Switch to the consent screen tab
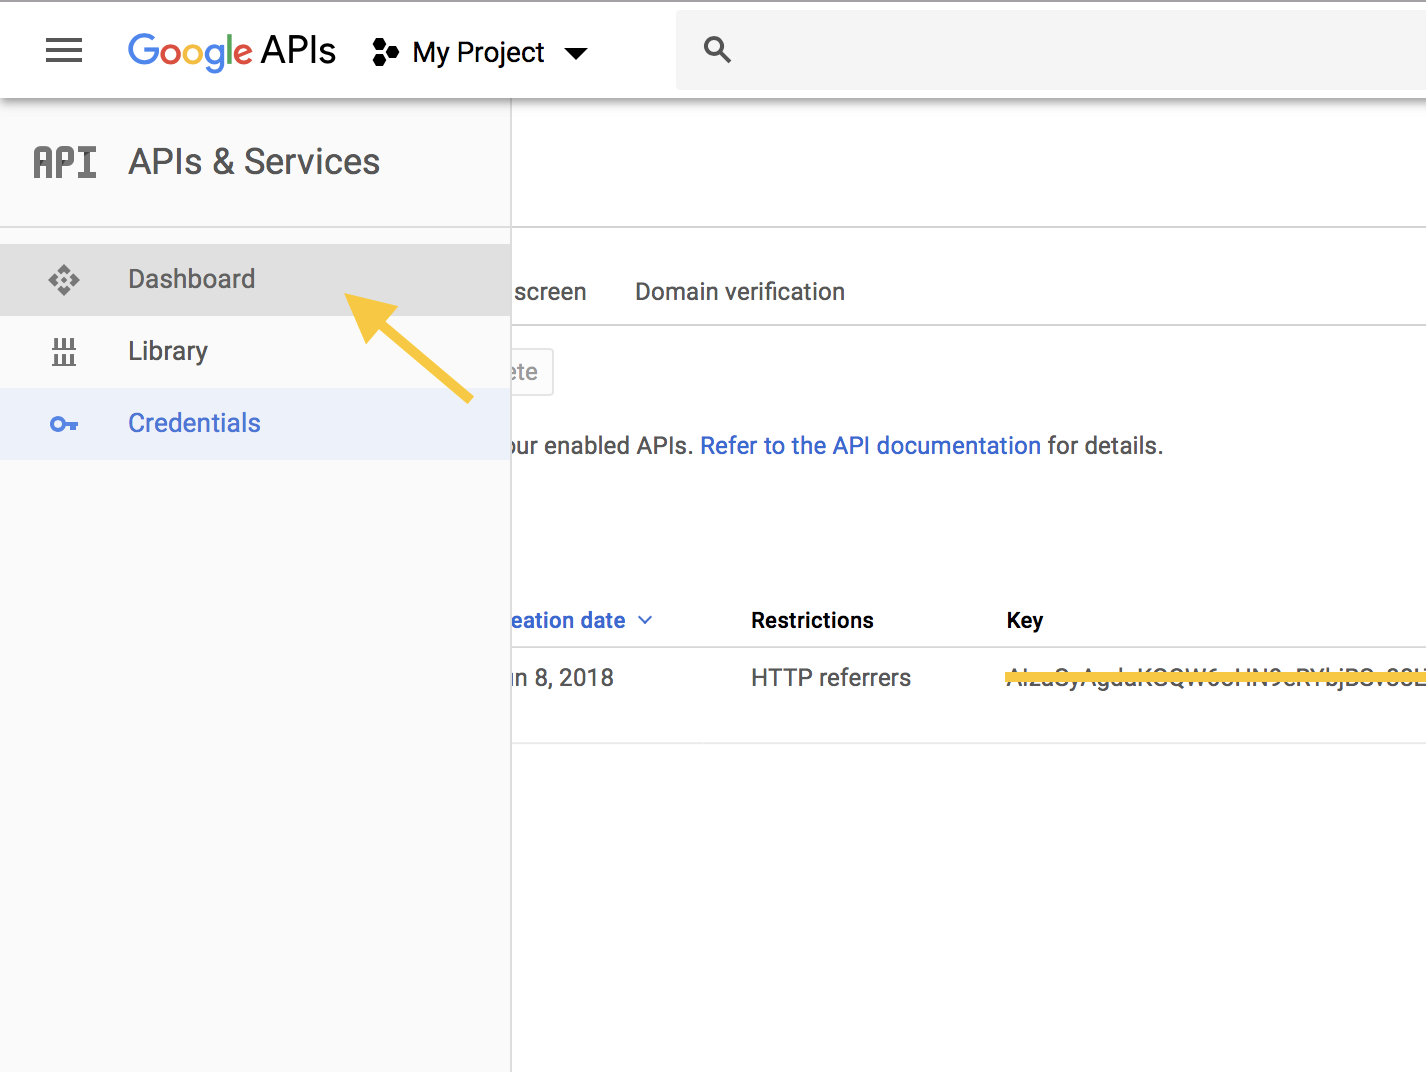This screenshot has width=1426, height=1072. pos(549,292)
